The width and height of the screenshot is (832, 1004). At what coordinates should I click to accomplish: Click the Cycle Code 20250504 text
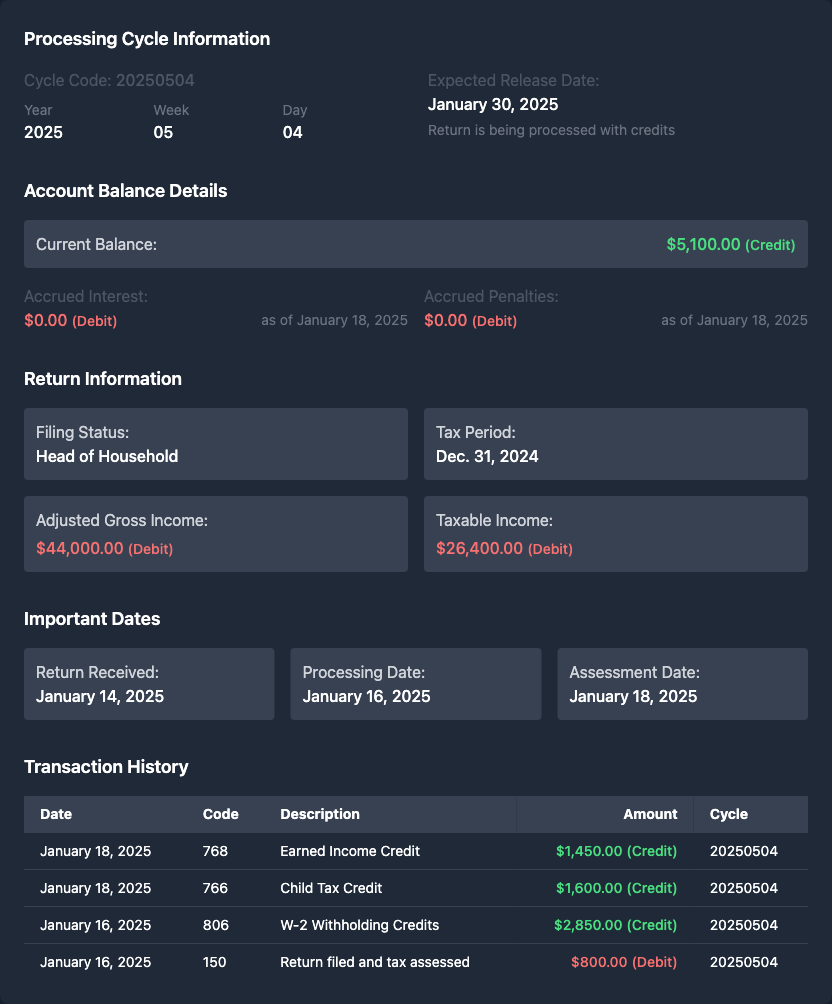point(109,80)
